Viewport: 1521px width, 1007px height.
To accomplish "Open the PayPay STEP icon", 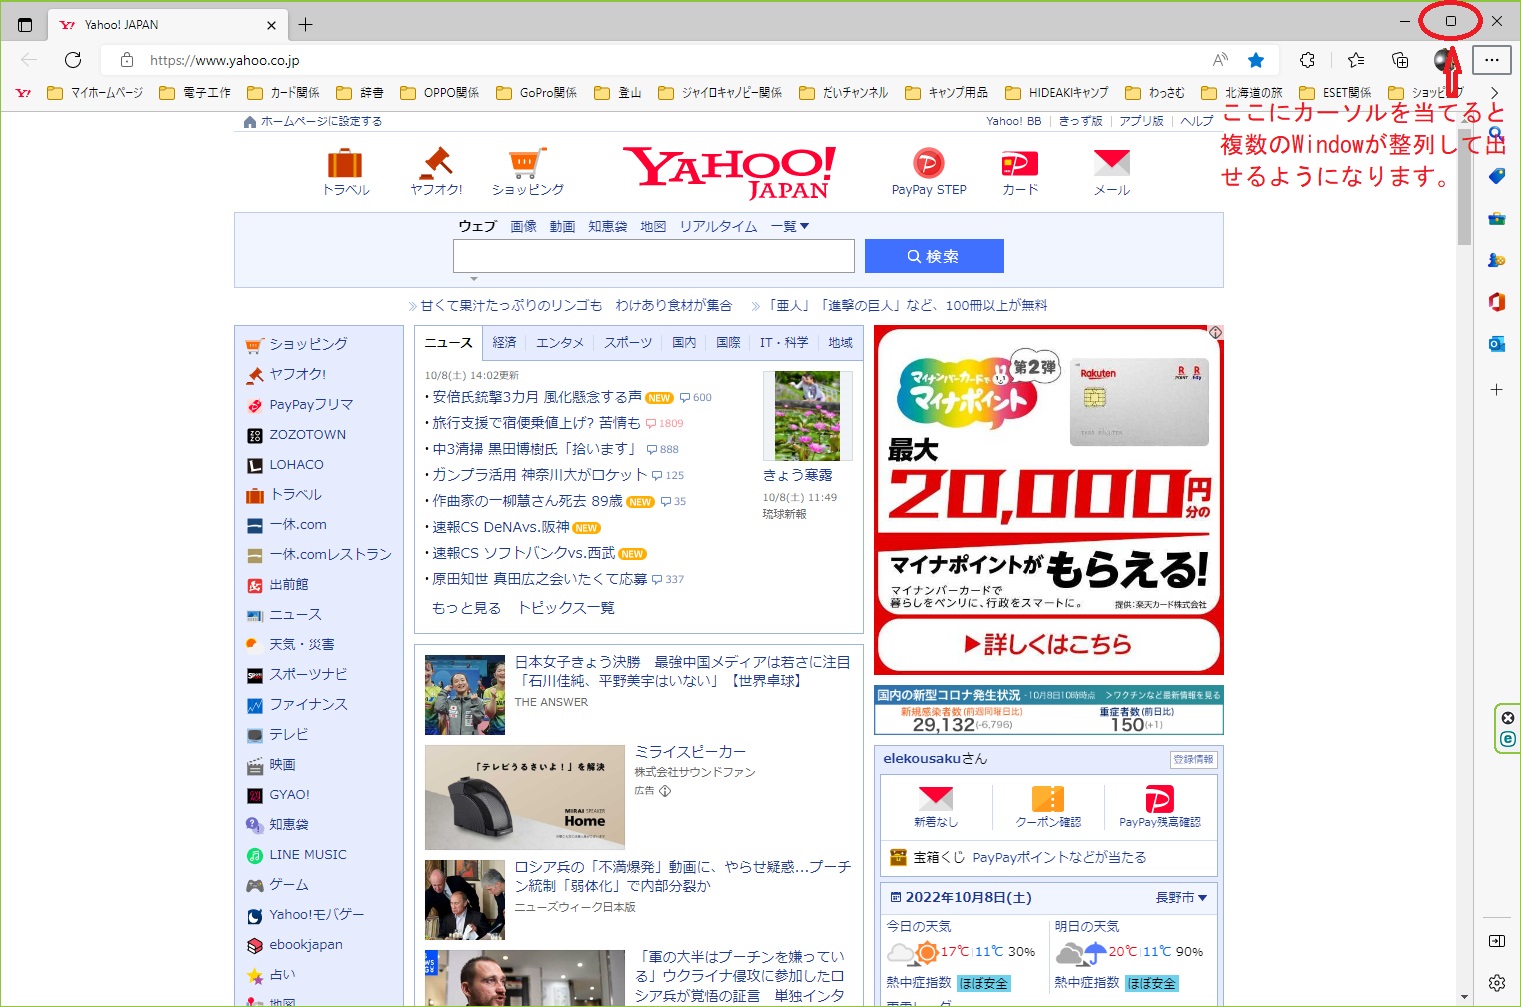I will 928,163.
